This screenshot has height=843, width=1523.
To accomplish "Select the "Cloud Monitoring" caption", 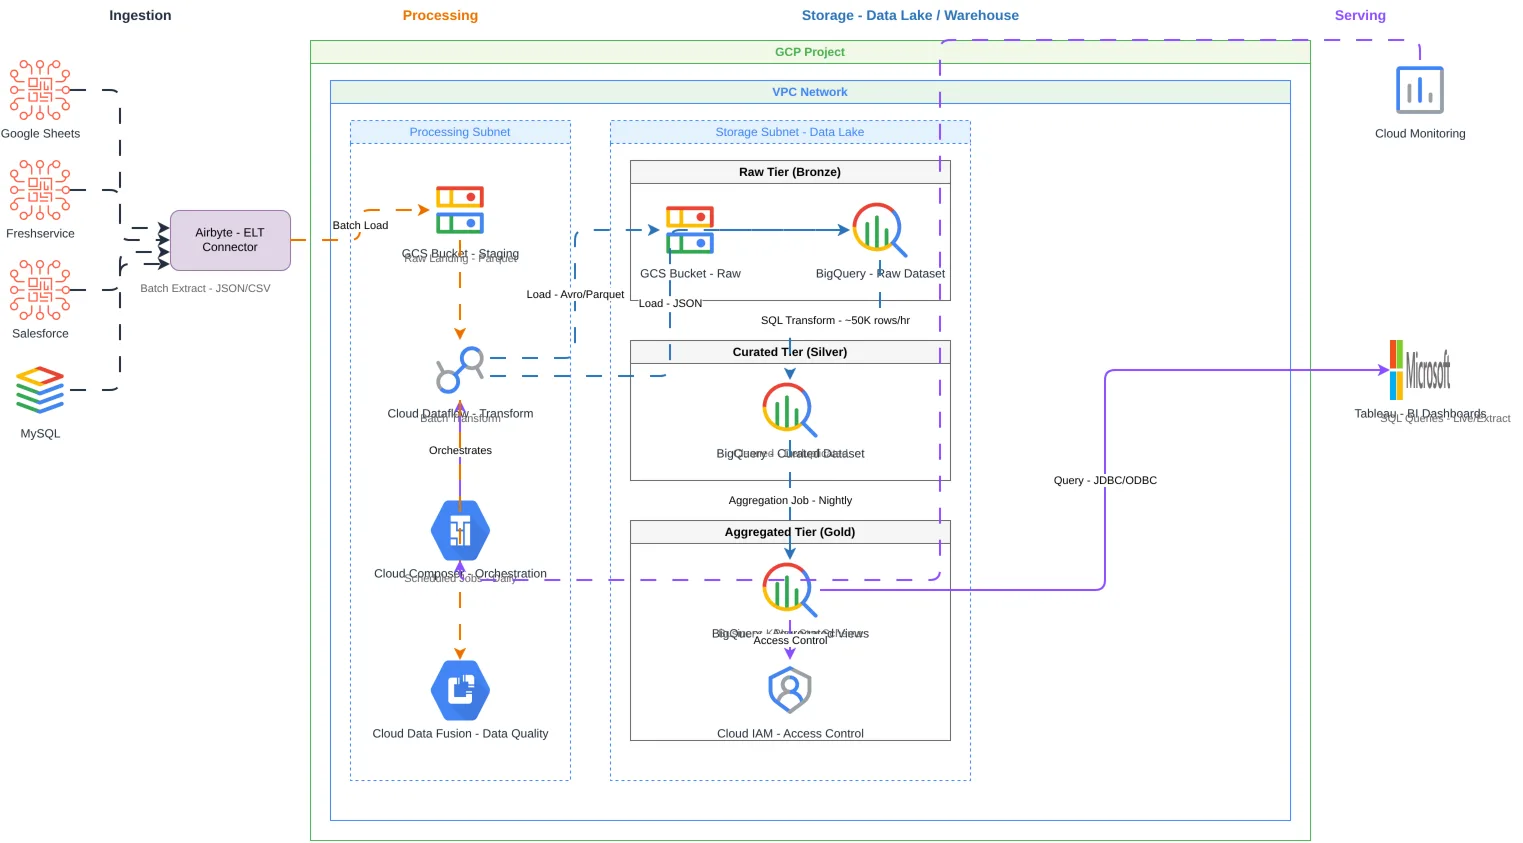I will (x=1420, y=133).
